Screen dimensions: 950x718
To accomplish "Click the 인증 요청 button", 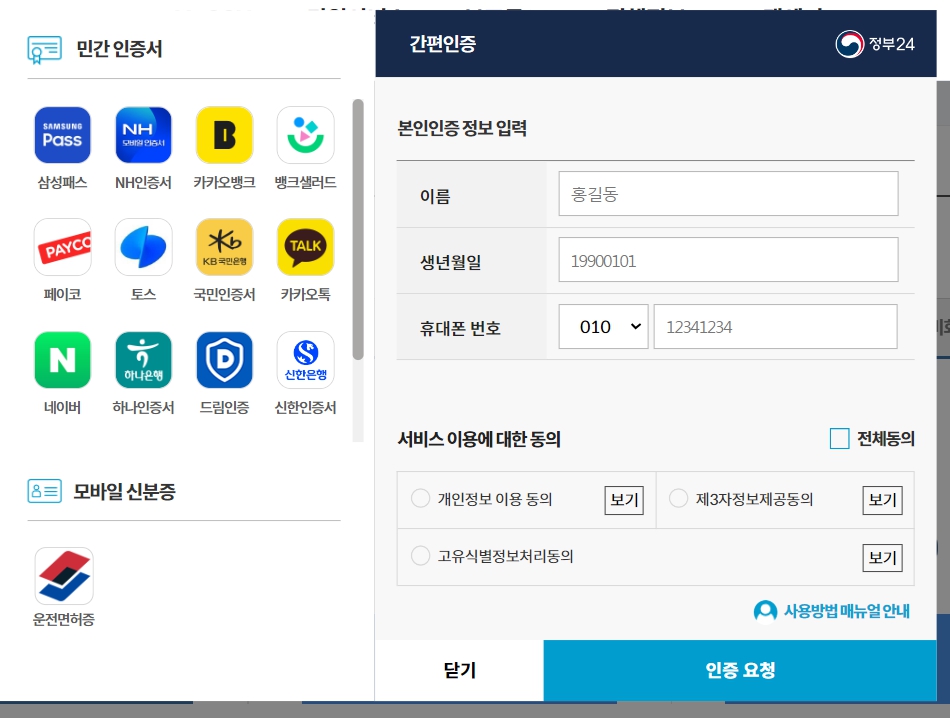I will pyautogui.click(x=740, y=670).
